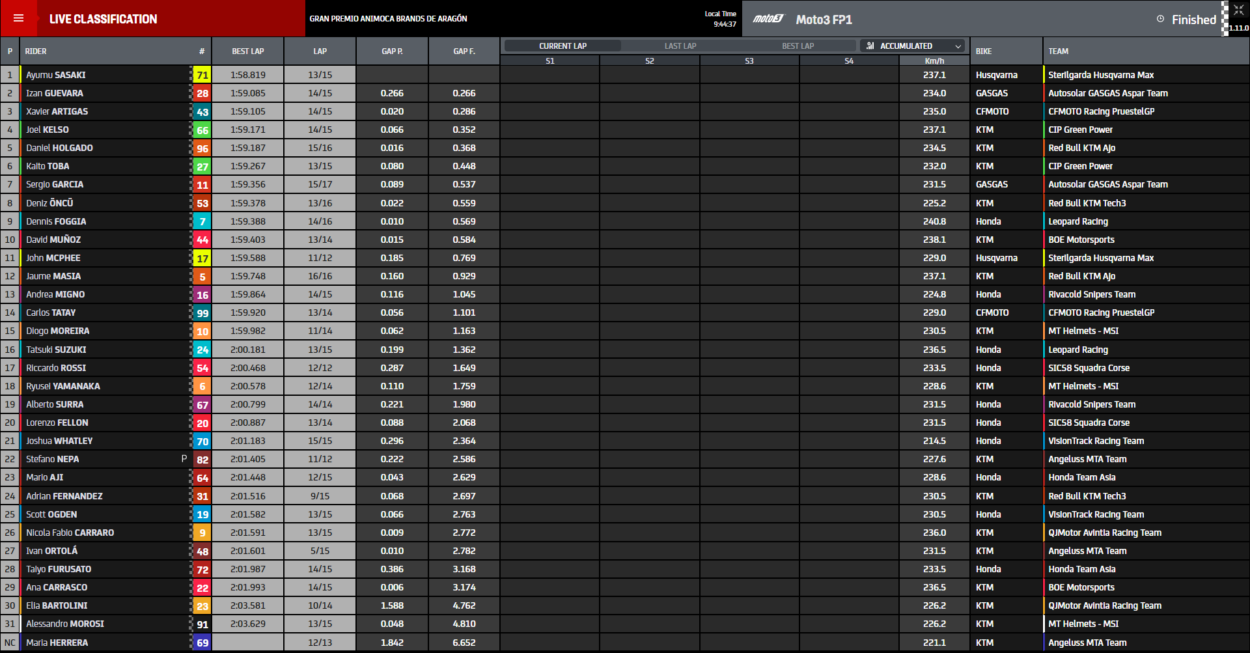Switch to the Best Lap view
The width and height of the screenshot is (1250, 653).
click(797, 46)
